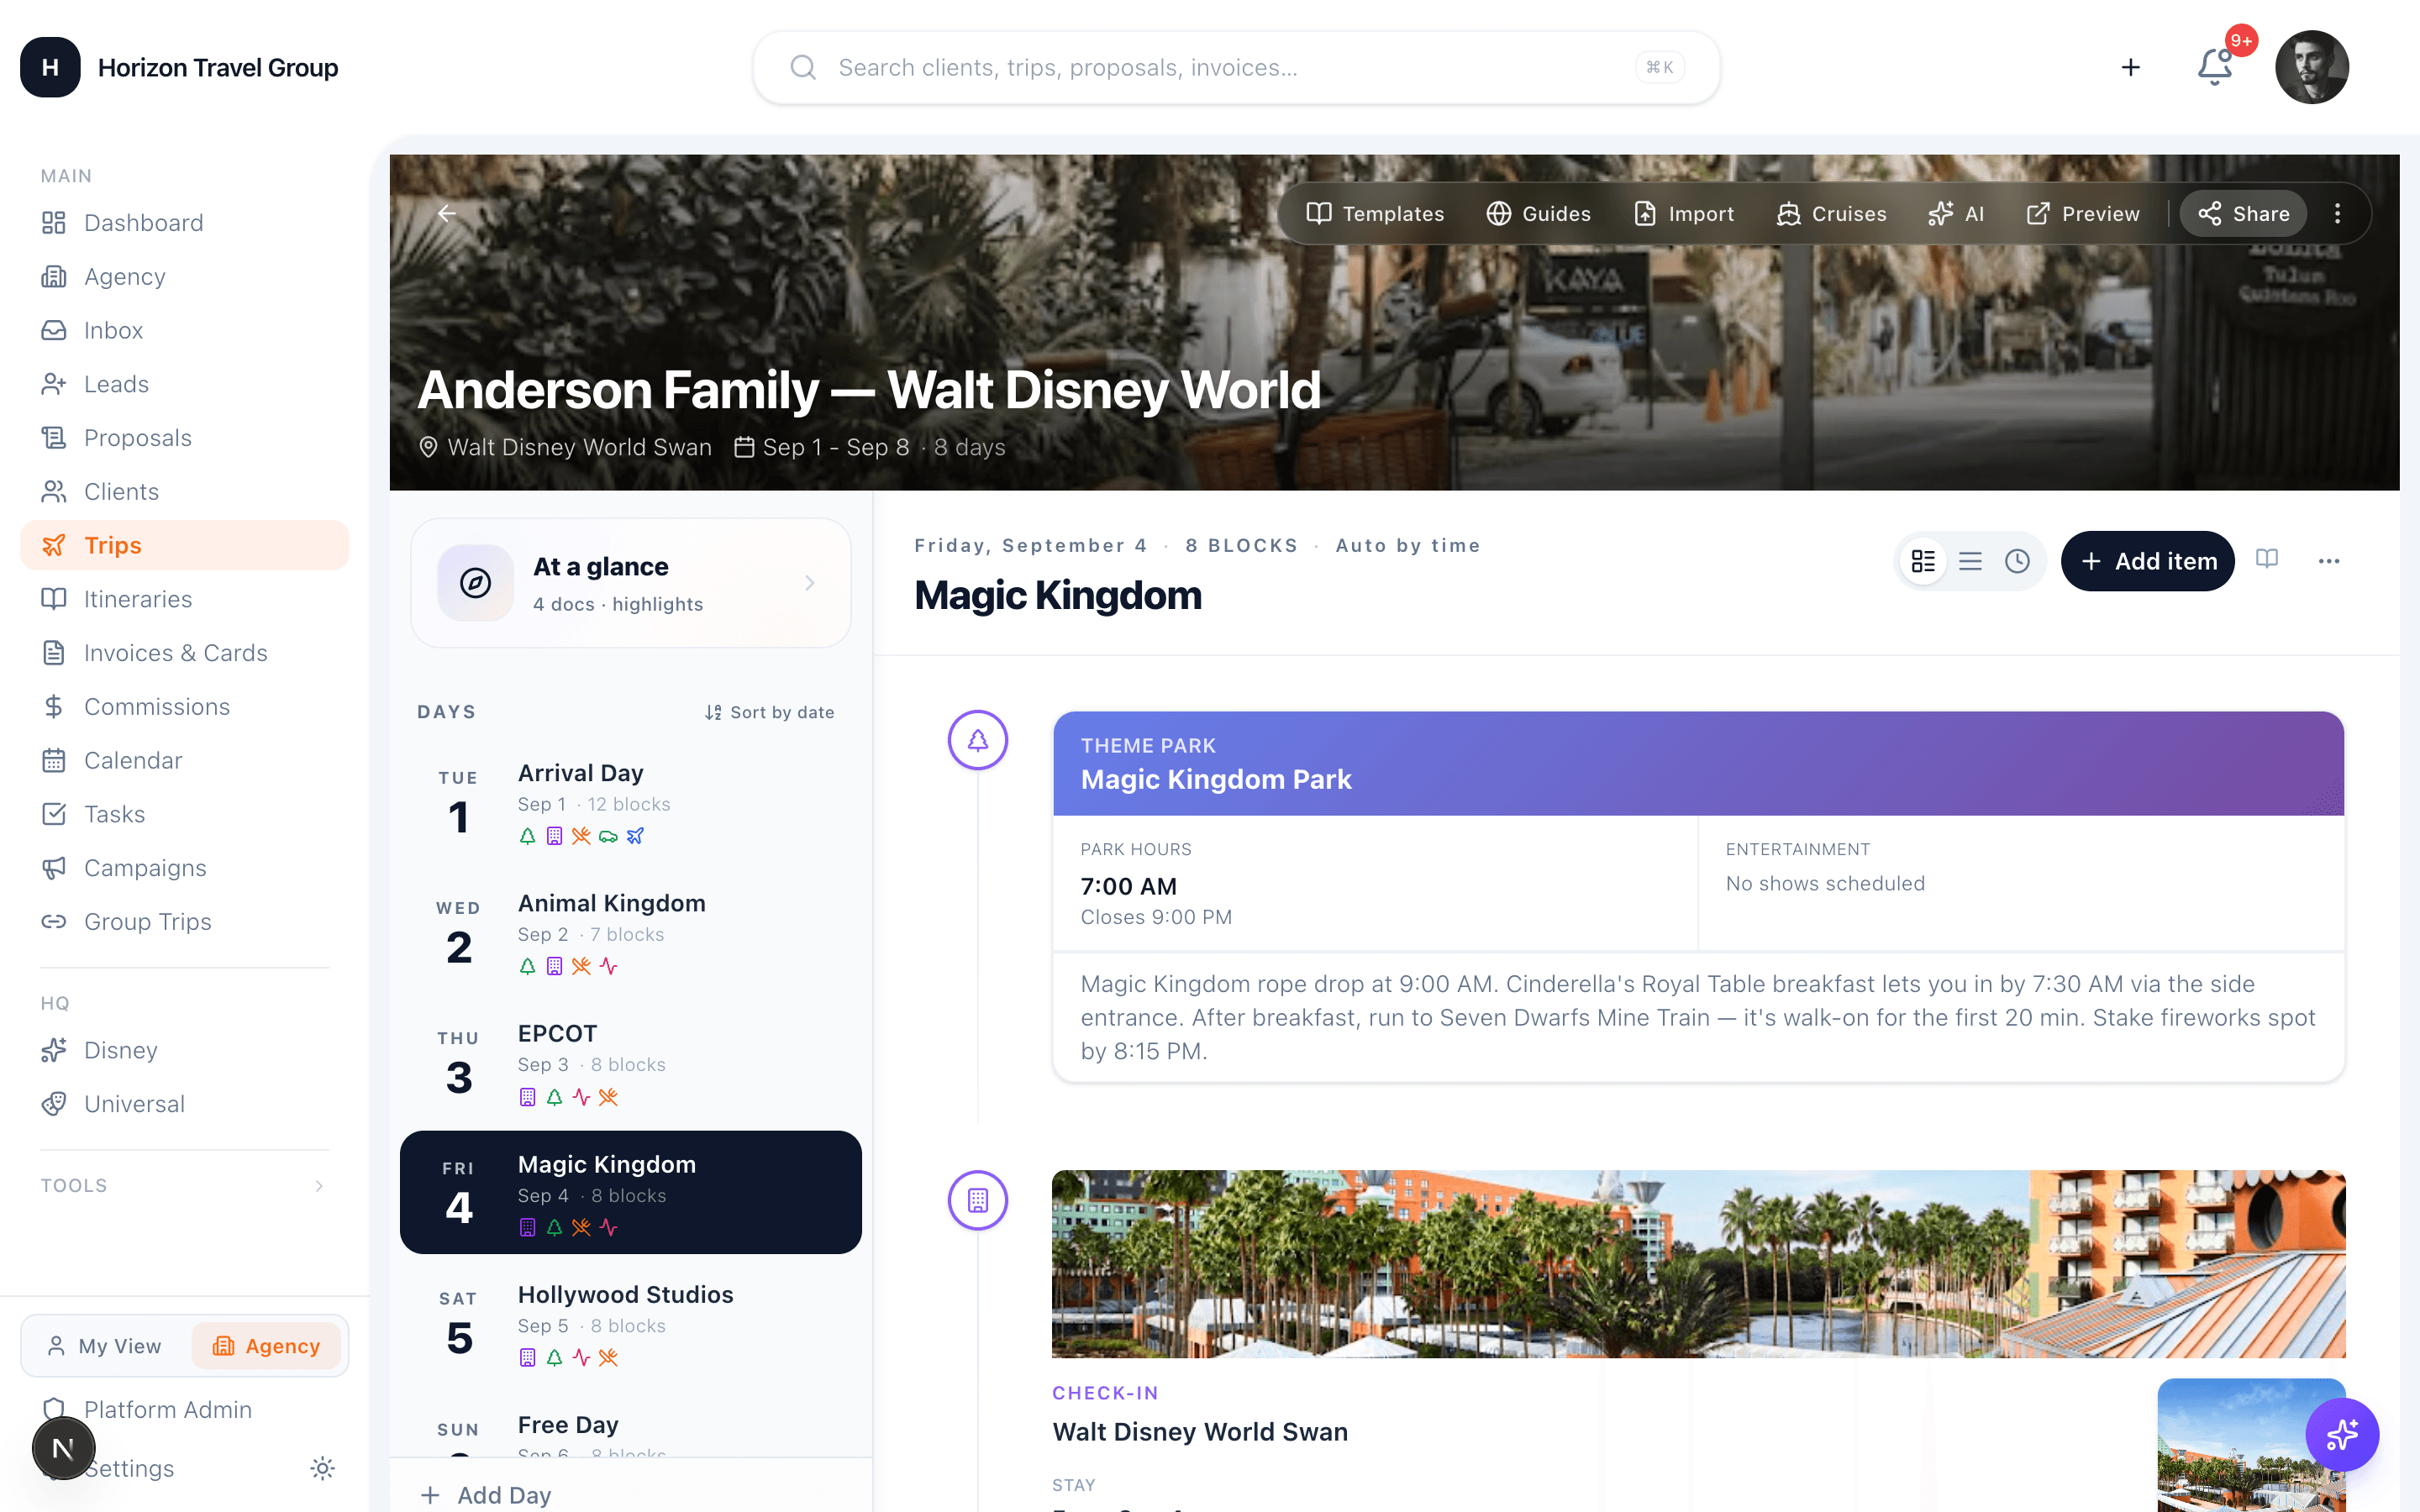The height and width of the screenshot is (1512, 2420).
Task: Expand the Tools section
Action: 185,1185
